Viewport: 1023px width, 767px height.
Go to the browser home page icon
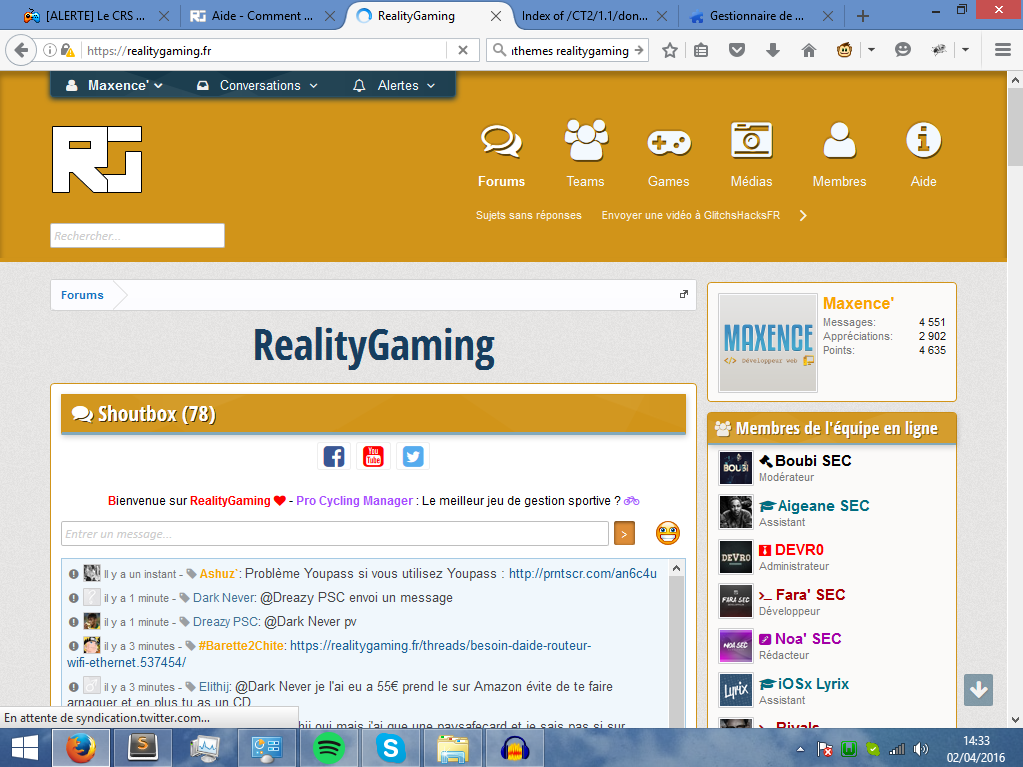click(809, 50)
